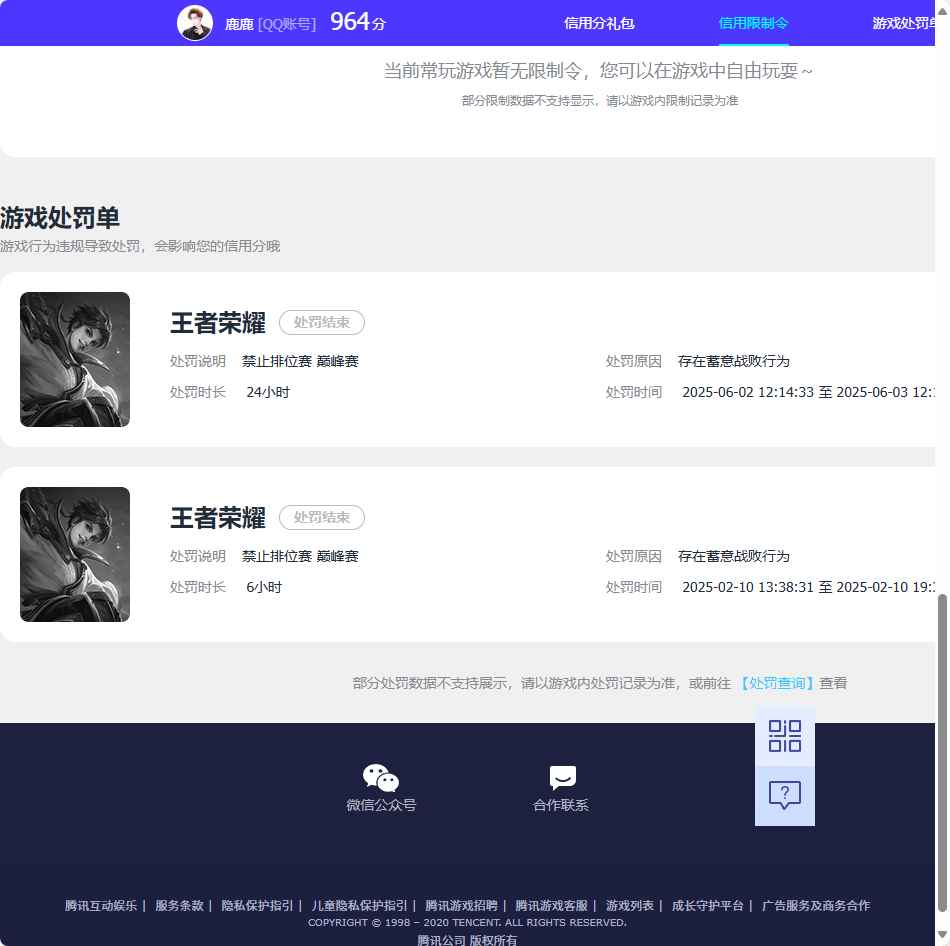Screen dimensions: 950x946
Task: Click the user avatar in the header
Action: click(x=194, y=23)
